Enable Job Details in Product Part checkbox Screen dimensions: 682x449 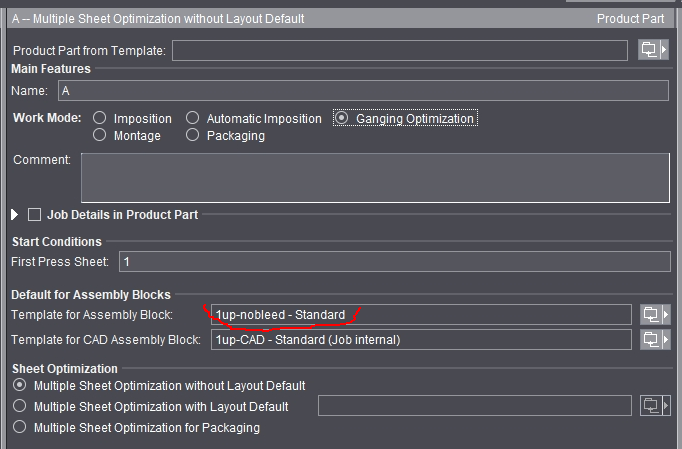[x=35, y=214]
